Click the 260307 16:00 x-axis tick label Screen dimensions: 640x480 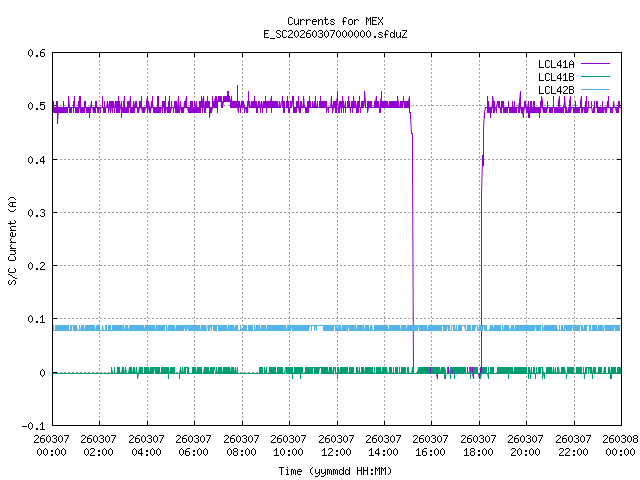tap(431, 445)
